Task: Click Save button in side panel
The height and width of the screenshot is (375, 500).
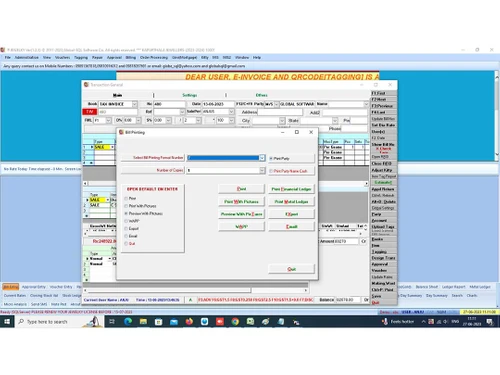Action: click(383, 296)
